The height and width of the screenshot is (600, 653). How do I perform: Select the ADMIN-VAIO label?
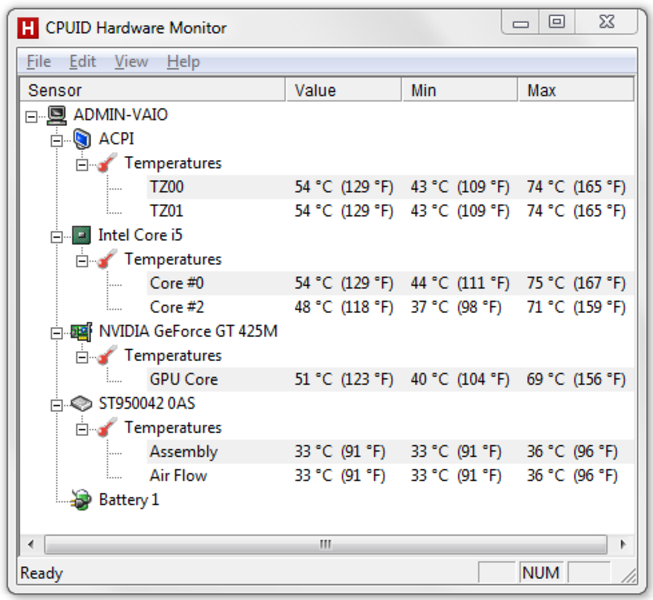coord(120,115)
